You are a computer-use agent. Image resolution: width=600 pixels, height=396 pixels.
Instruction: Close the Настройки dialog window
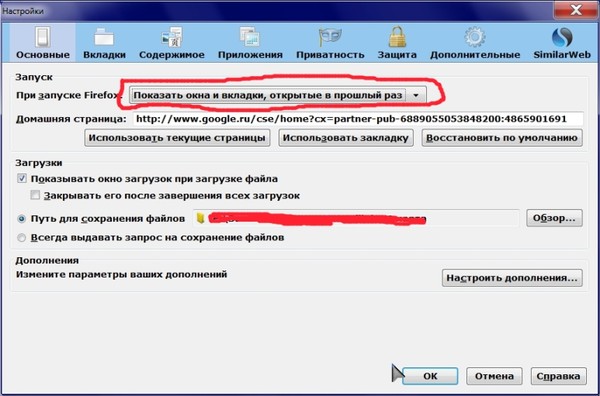coord(576,10)
